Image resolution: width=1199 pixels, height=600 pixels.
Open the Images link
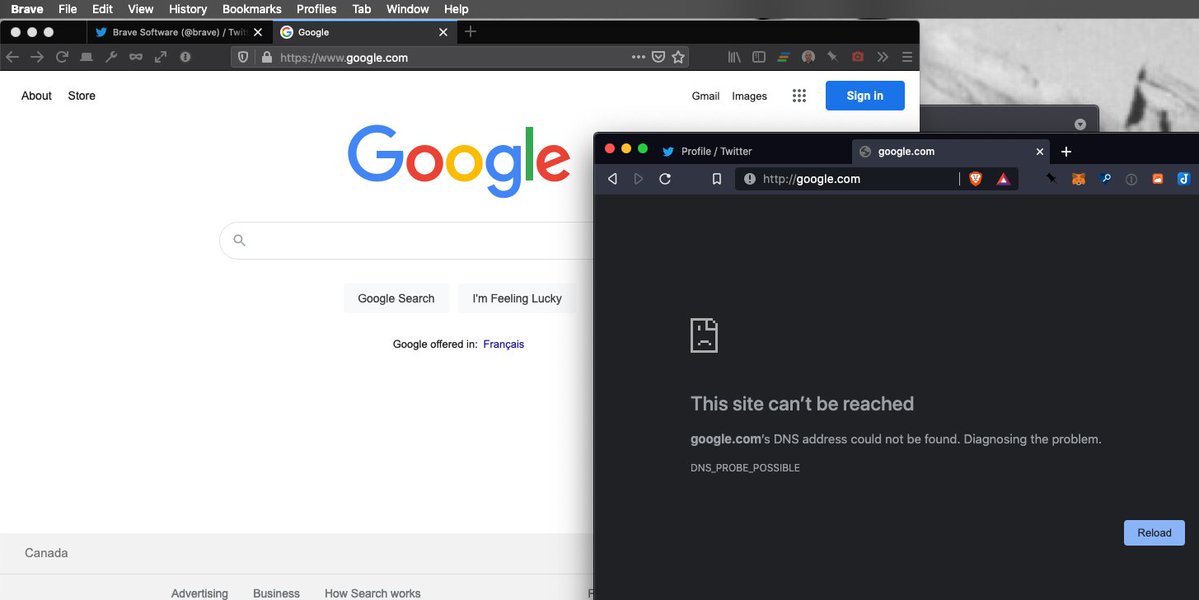[x=749, y=96]
